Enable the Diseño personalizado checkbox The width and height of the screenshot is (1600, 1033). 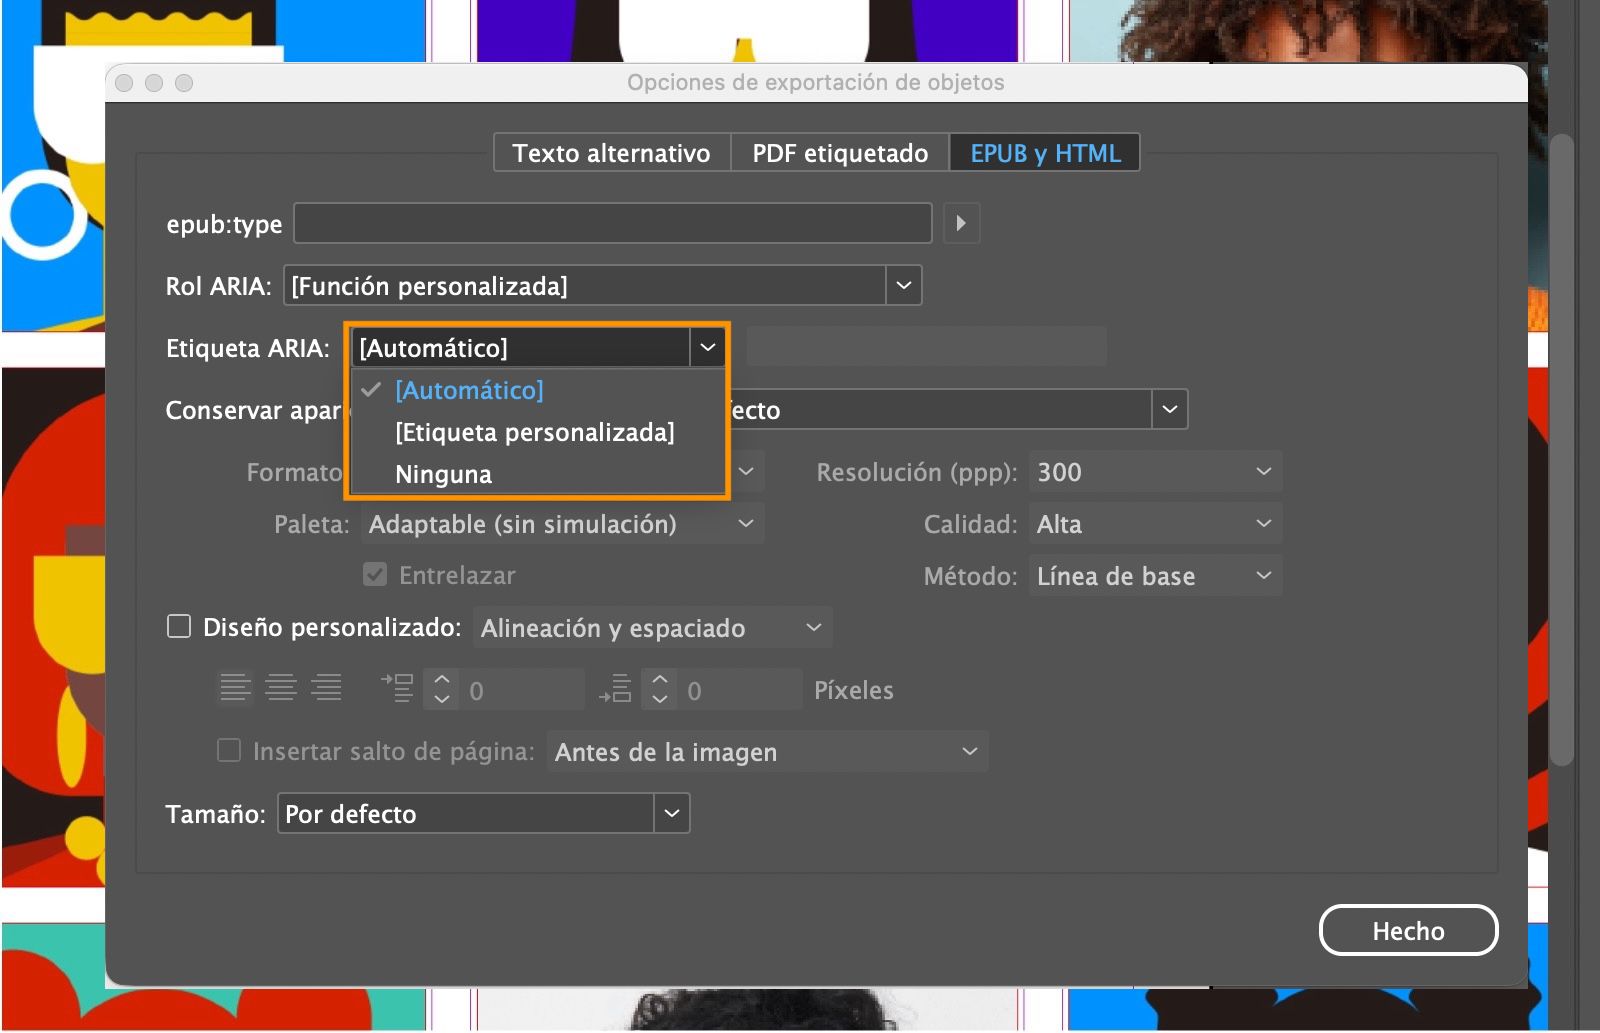pos(179,626)
